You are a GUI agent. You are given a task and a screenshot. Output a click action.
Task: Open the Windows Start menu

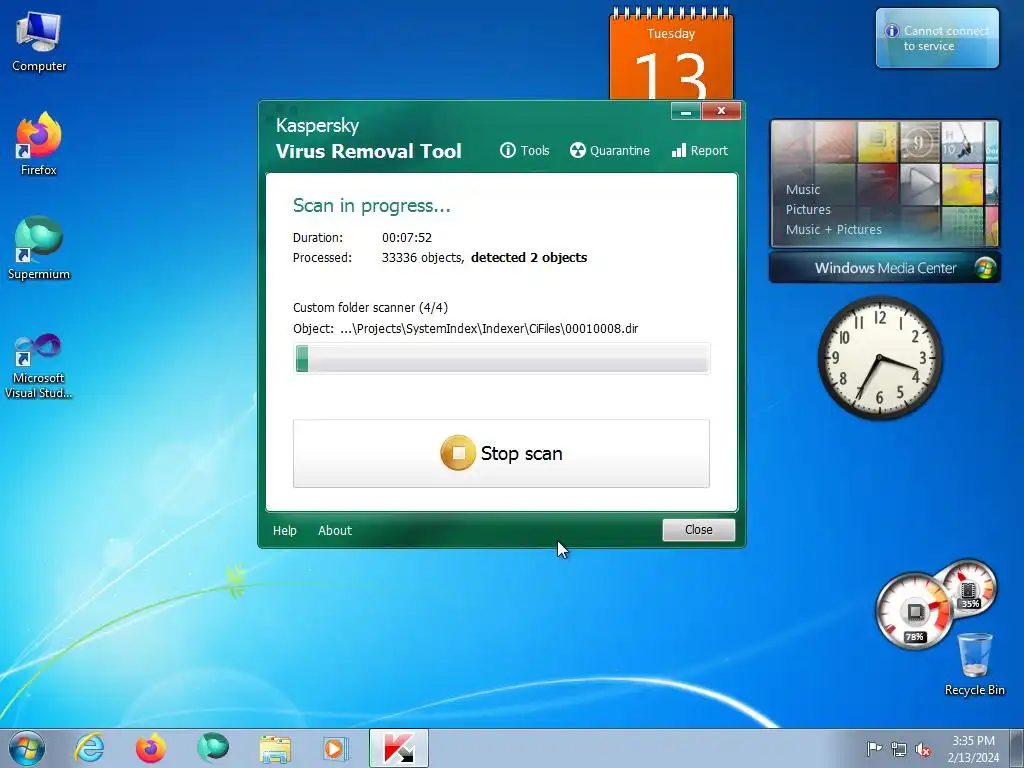click(x=27, y=748)
